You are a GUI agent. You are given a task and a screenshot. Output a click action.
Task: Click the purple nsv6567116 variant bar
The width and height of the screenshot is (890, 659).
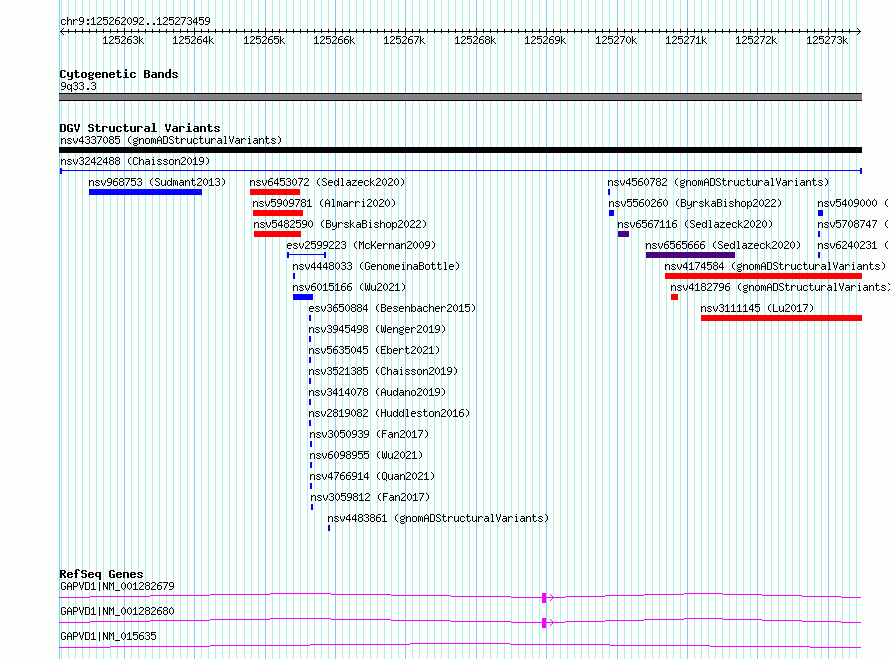pos(623,234)
